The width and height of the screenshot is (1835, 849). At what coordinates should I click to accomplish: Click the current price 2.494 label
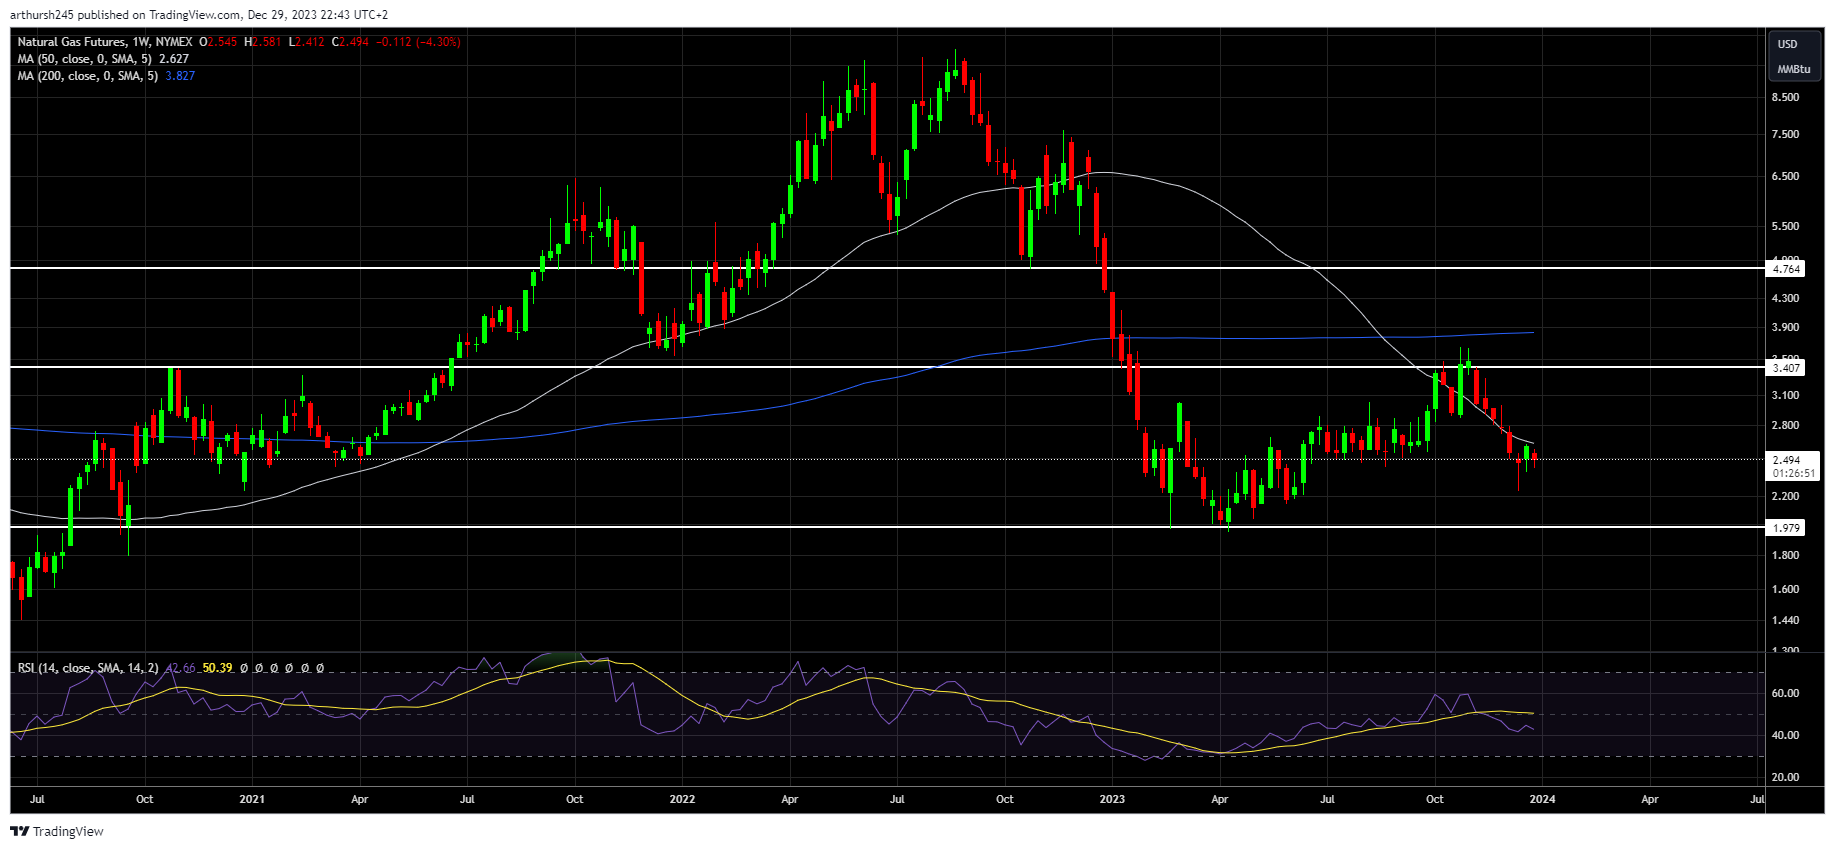[1786, 460]
